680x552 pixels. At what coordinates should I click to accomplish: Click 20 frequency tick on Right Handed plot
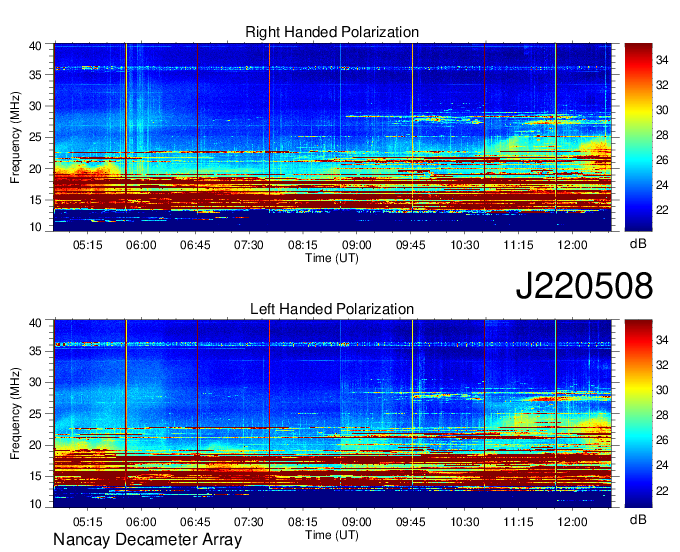[x=35, y=169]
